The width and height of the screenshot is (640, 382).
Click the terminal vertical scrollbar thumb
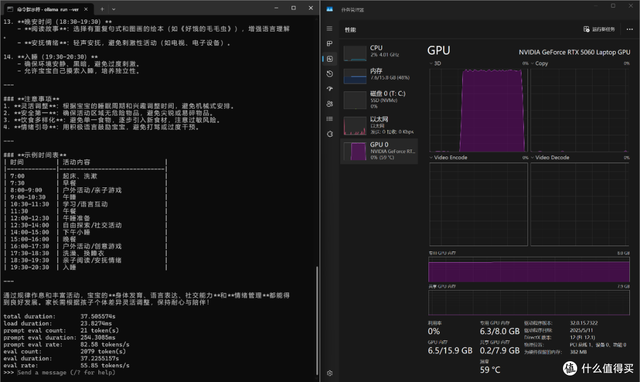tap(317, 320)
